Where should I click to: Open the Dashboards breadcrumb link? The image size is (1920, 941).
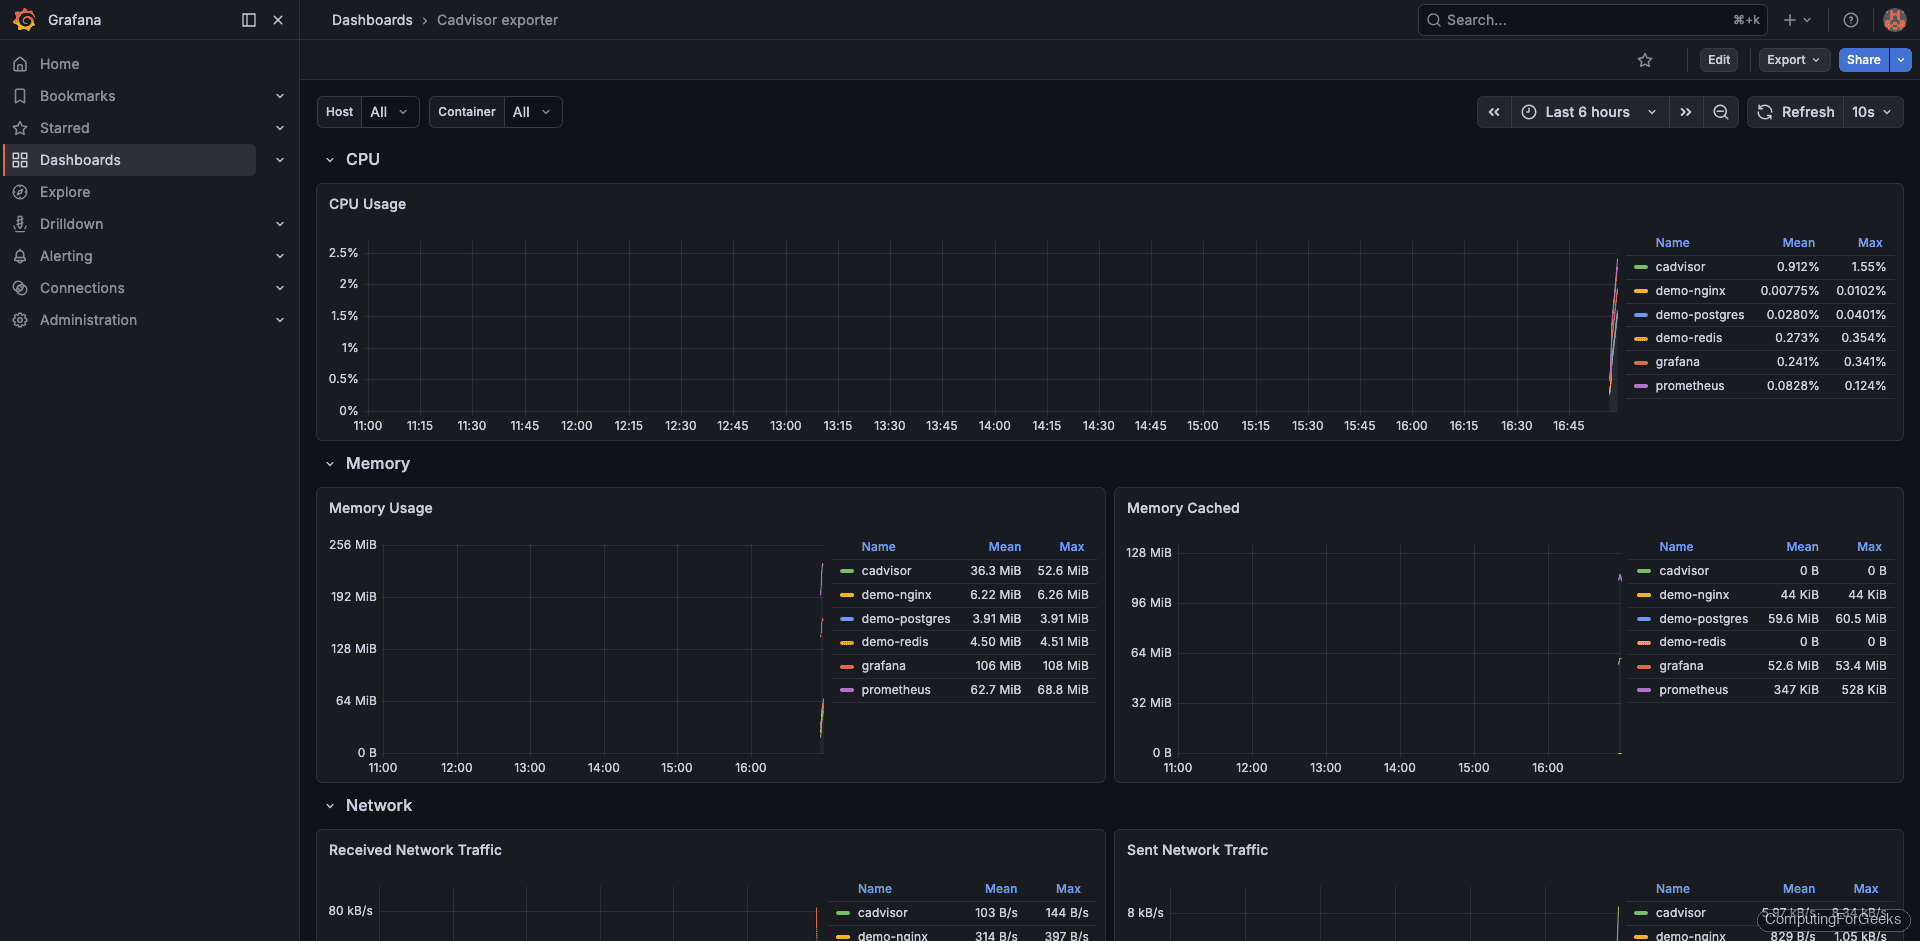[372, 20]
